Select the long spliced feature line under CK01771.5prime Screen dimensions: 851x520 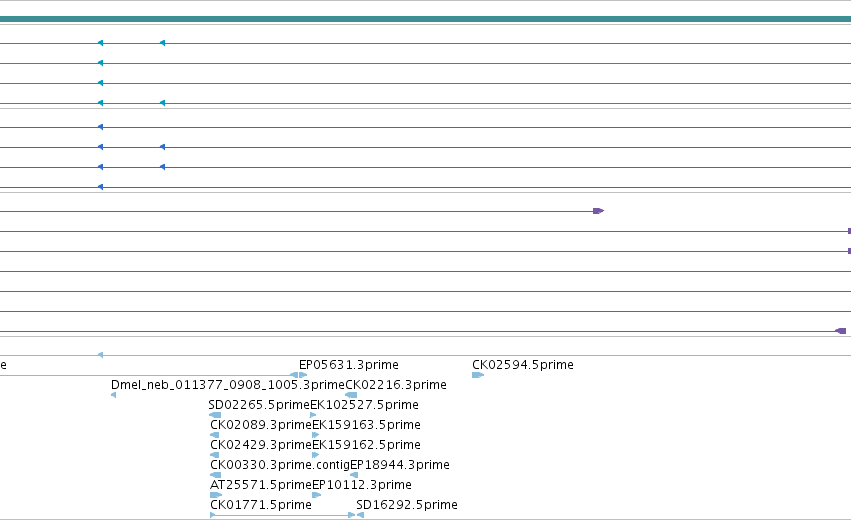[282, 515]
